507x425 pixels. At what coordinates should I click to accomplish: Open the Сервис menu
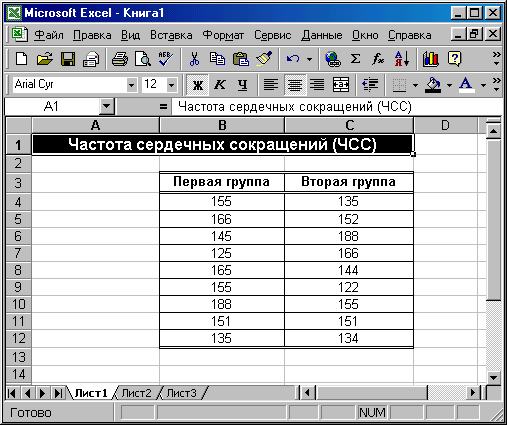point(273,35)
